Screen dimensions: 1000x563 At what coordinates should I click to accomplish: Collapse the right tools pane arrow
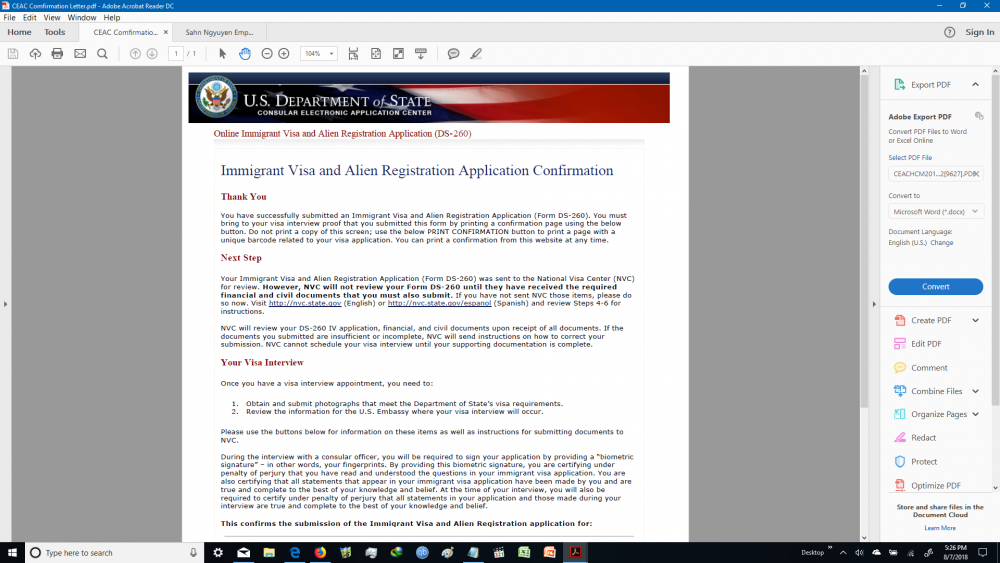tap(874, 304)
